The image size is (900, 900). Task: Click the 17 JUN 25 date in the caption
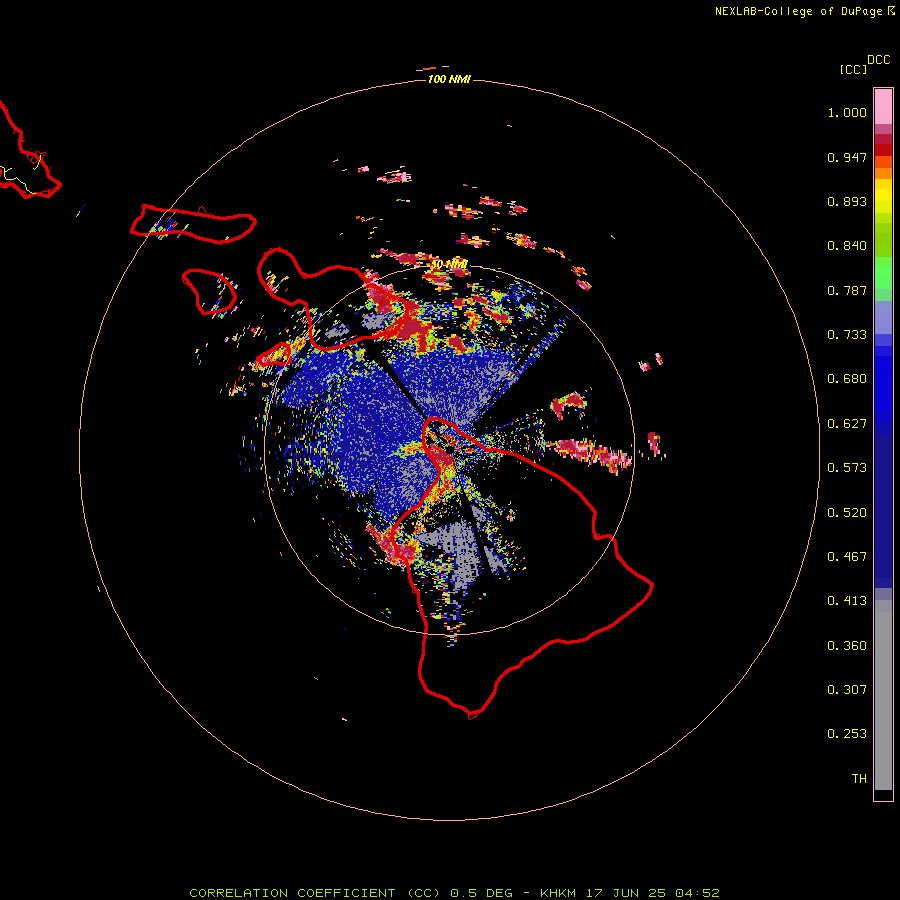(626, 893)
